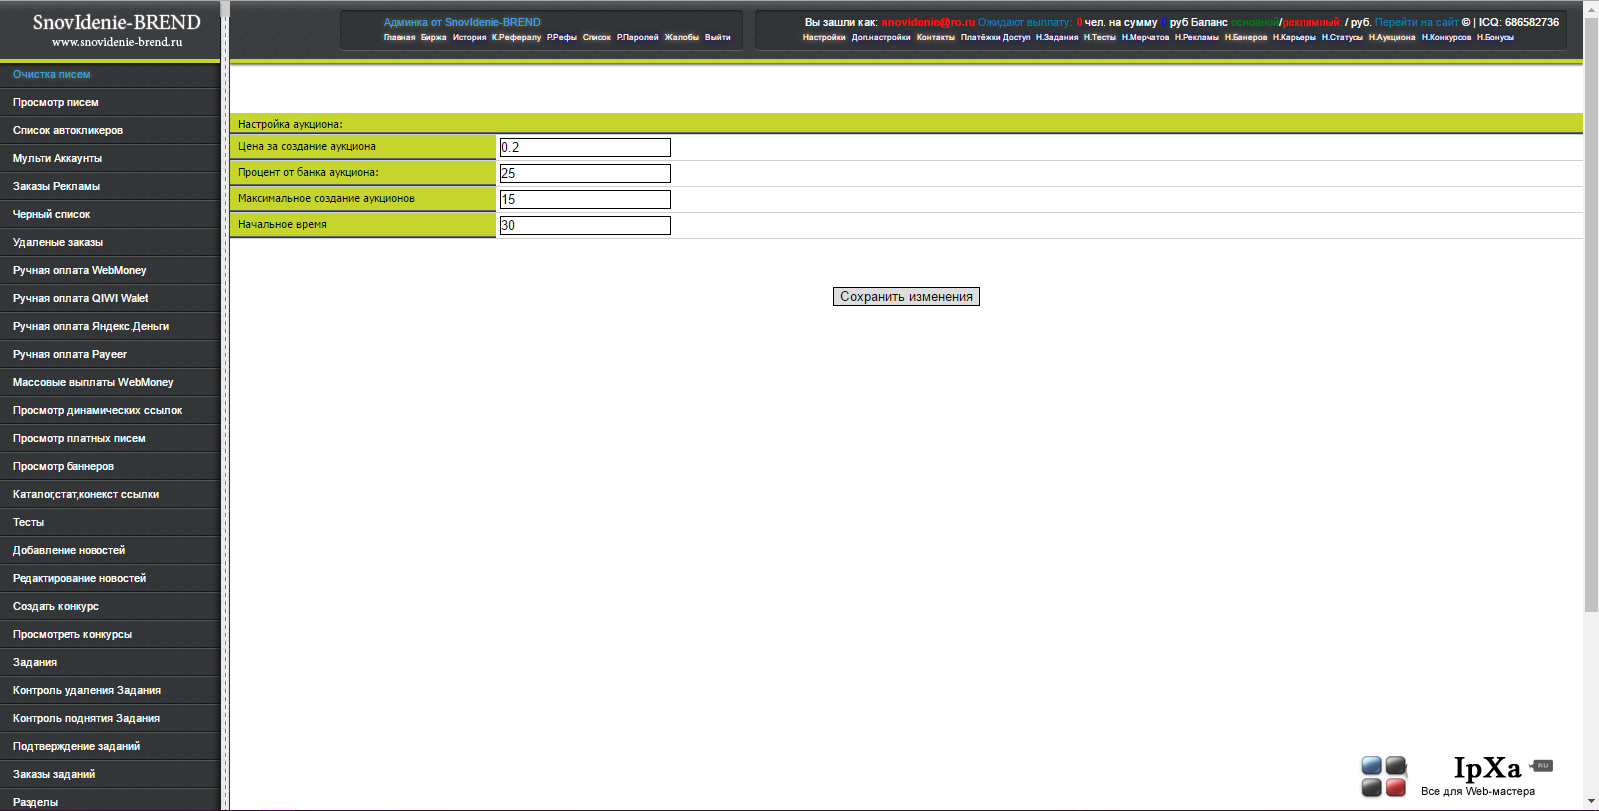
Task: Click the Перейти на сайт link
Action: click(x=1416, y=22)
